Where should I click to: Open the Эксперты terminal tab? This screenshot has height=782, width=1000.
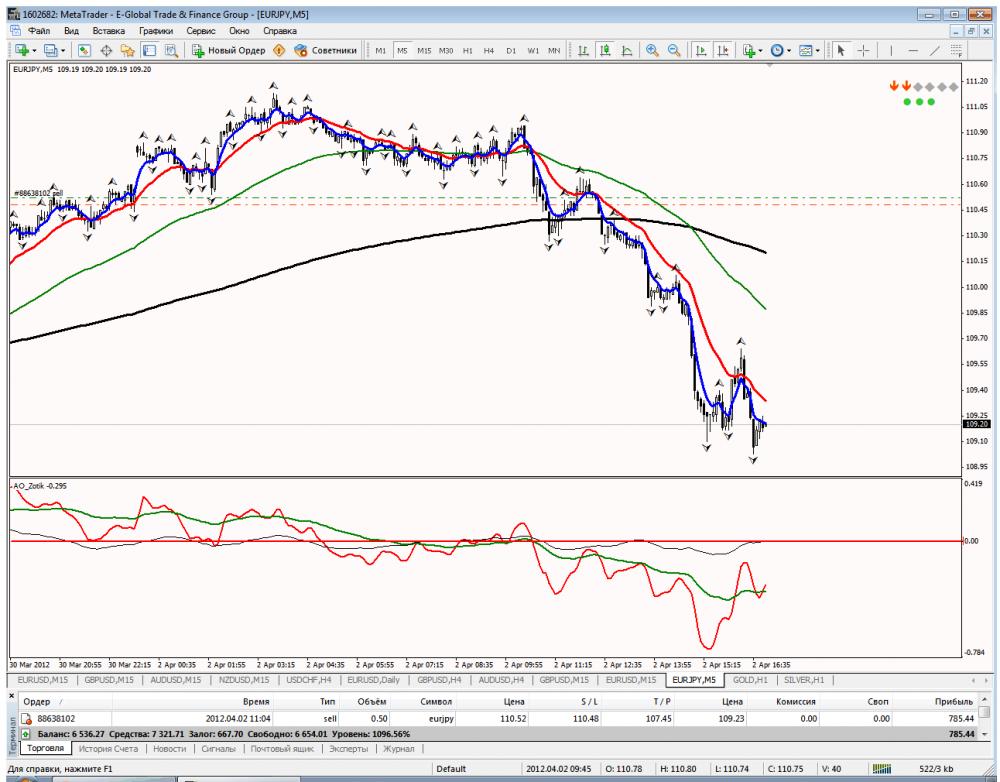click(x=348, y=748)
